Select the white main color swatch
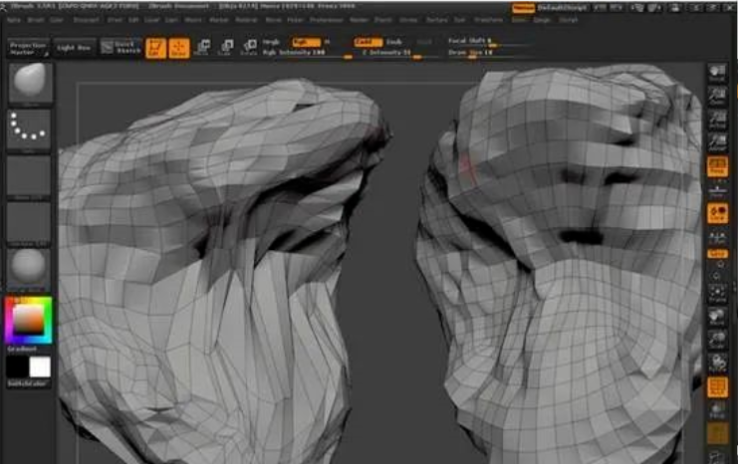This screenshot has width=738, height=464. [x=40, y=367]
